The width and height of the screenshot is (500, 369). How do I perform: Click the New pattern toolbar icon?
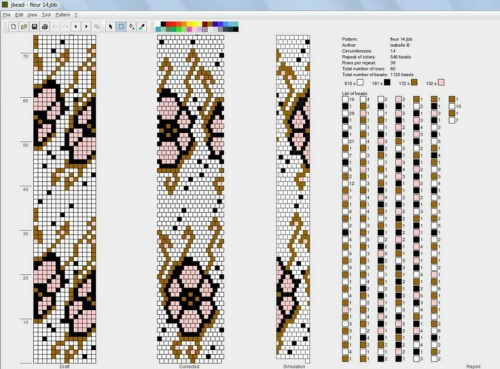(13, 26)
